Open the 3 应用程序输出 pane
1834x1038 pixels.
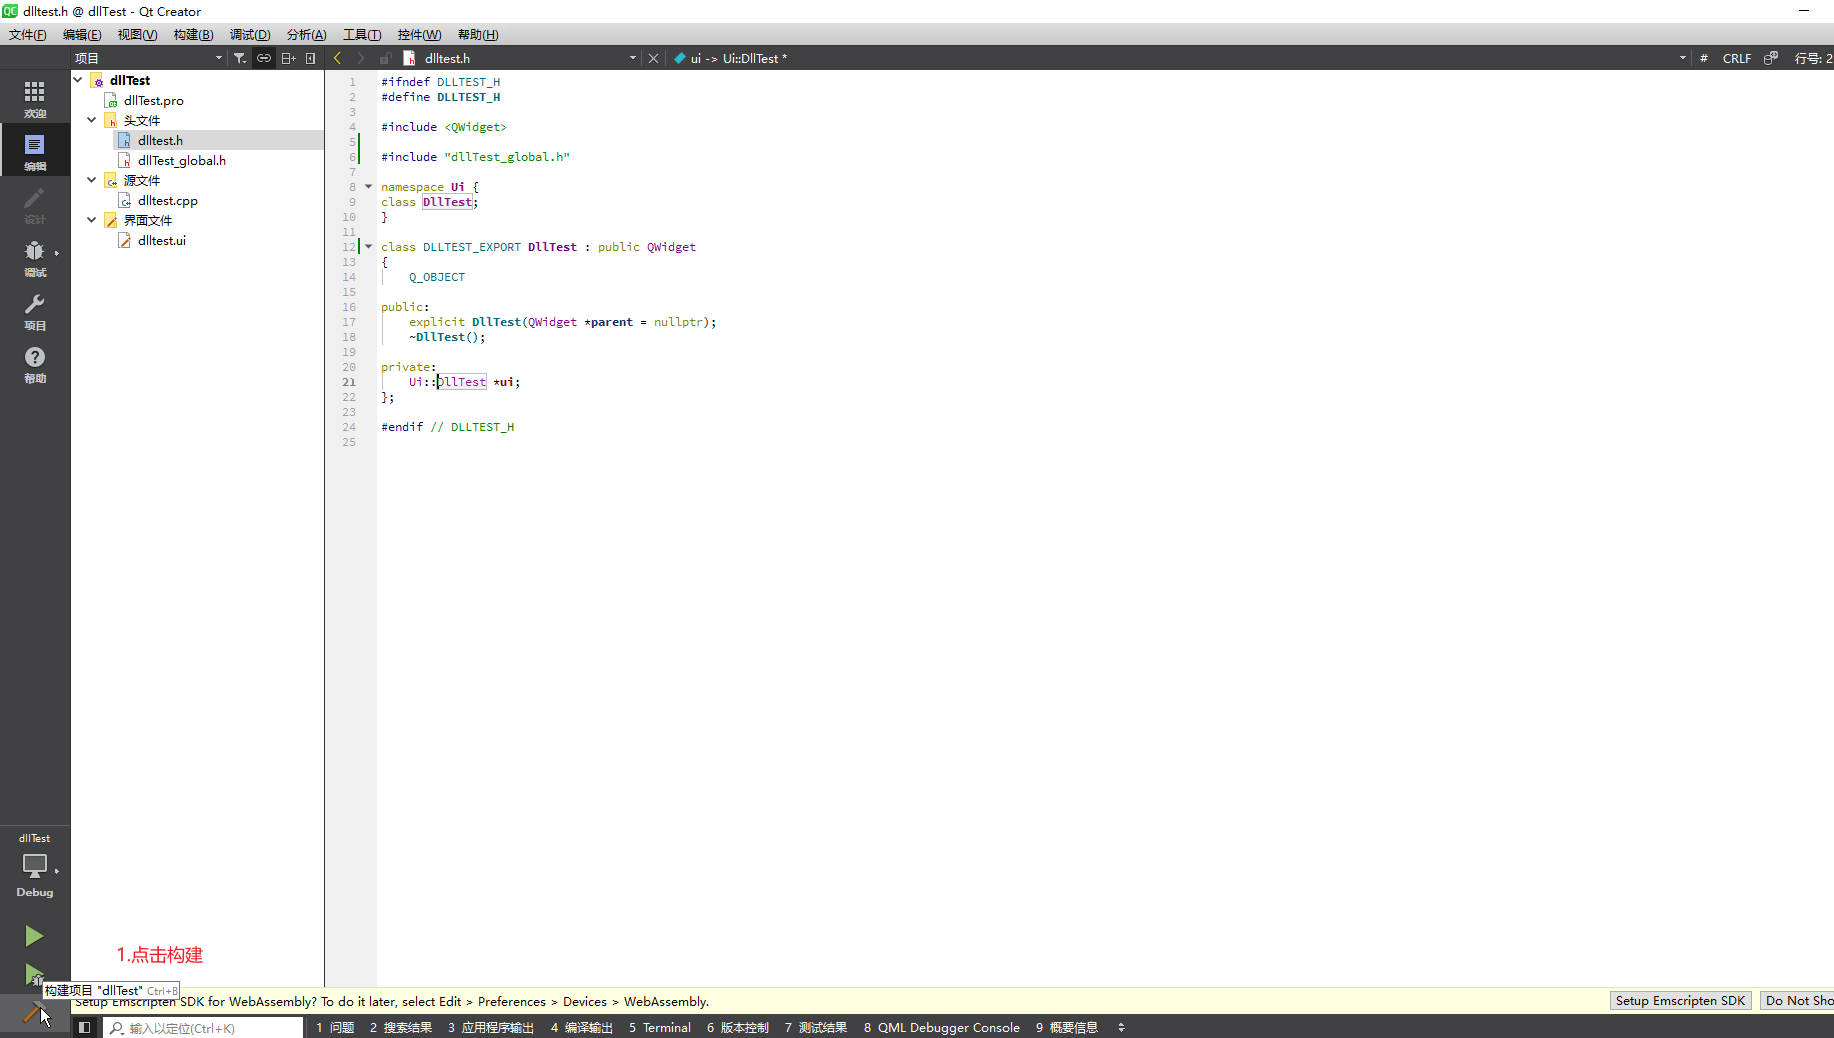(491, 1027)
